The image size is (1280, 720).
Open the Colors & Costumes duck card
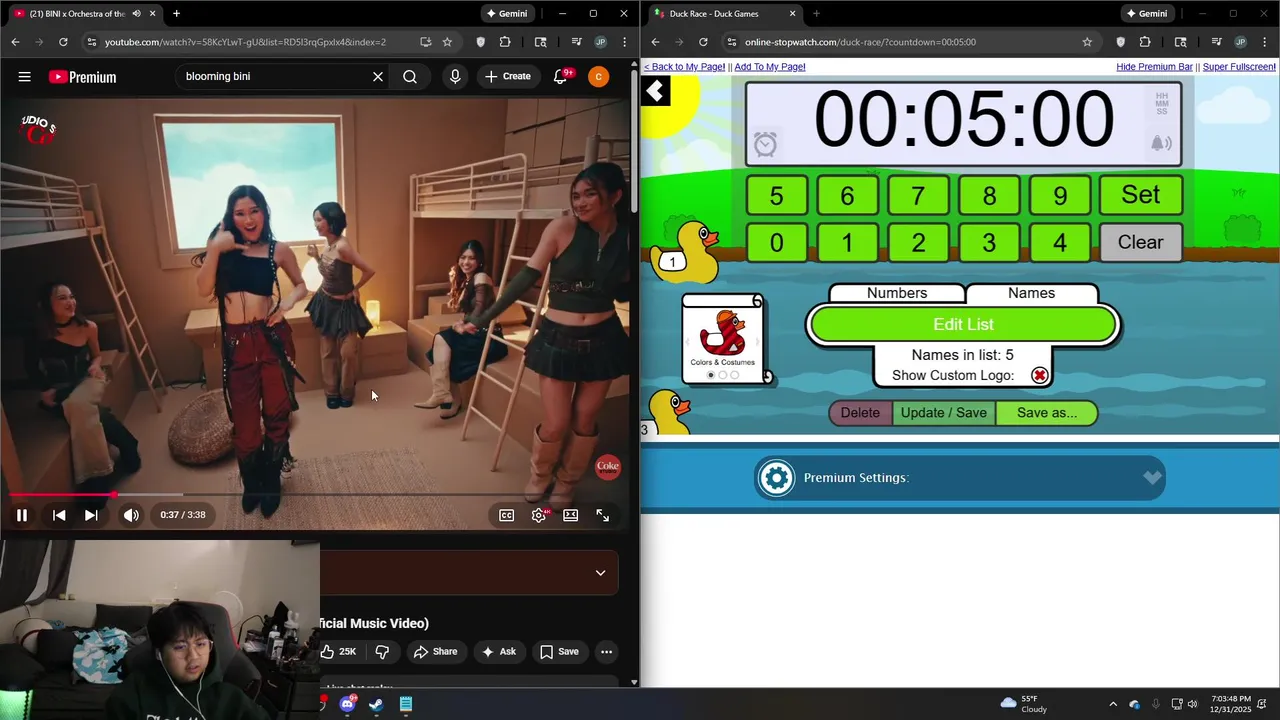click(723, 340)
